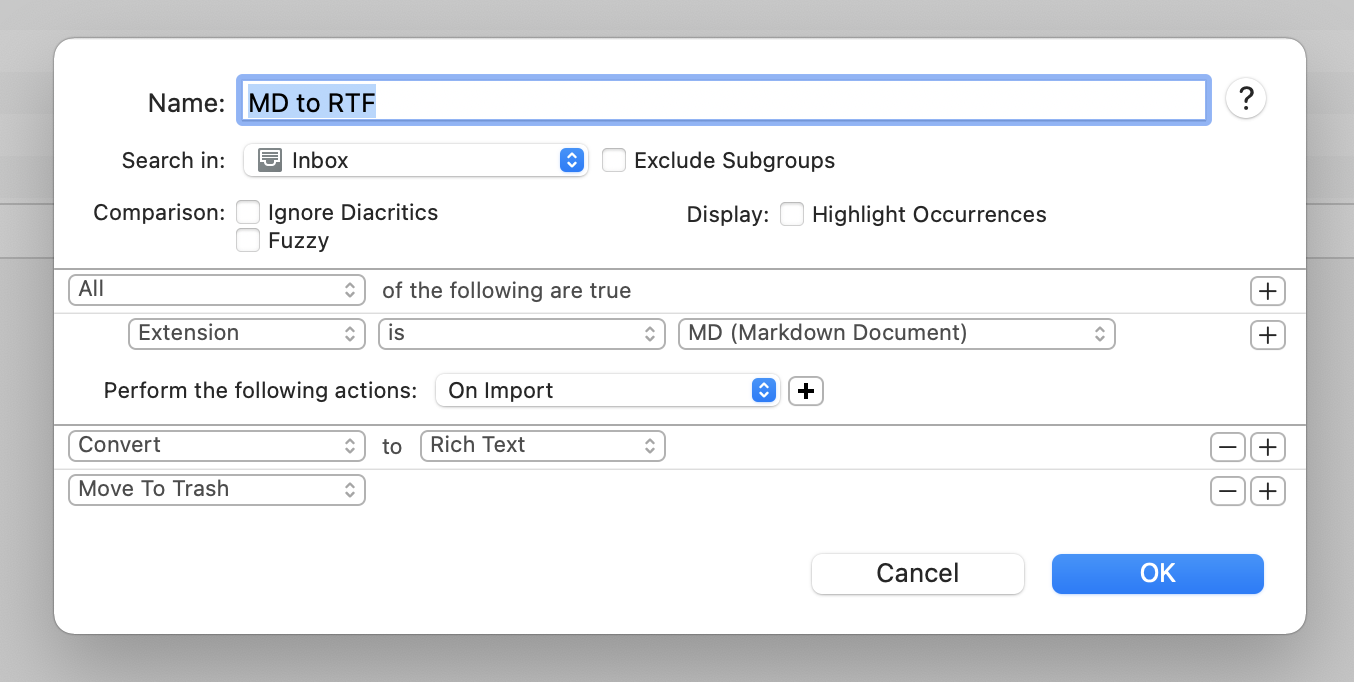Image resolution: width=1354 pixels, height=682 pixels.
Task: Add condition with plus next to Extension row
Action: [x=1267, y=335]
